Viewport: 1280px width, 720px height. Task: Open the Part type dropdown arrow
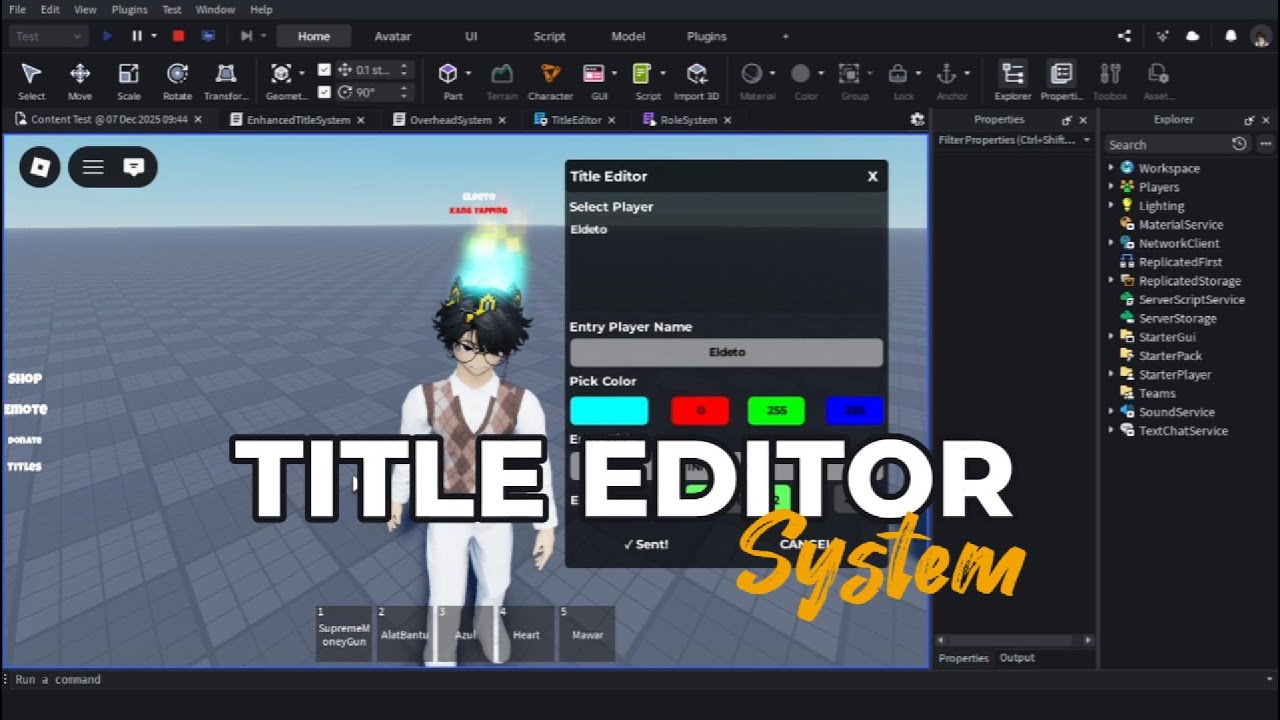click(468, 74)
